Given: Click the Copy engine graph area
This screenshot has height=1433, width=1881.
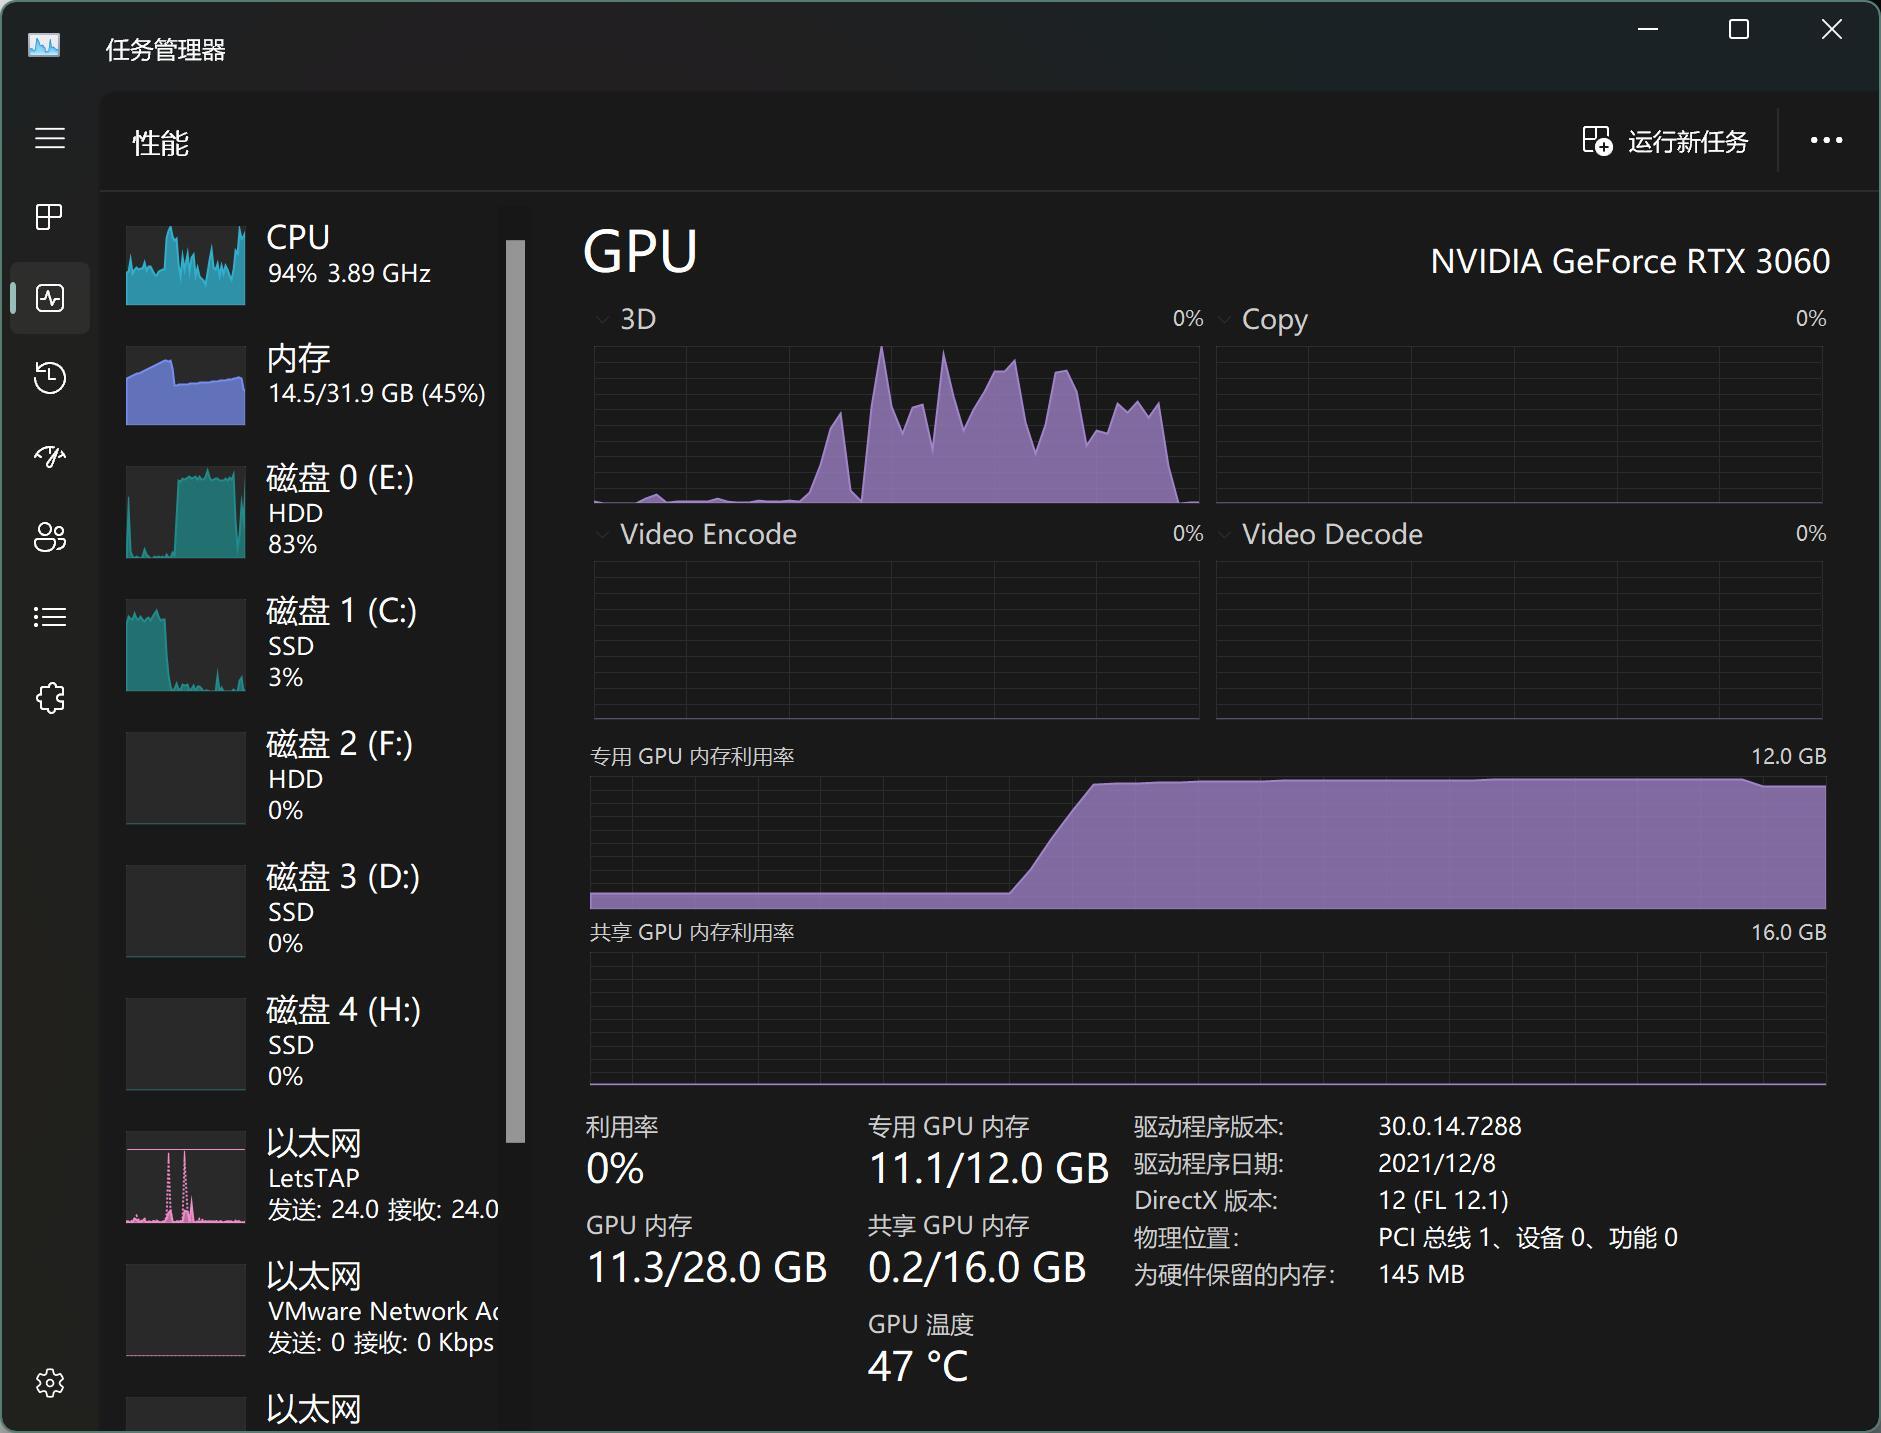Looking at the screenshot, I should click(1519, 424).
